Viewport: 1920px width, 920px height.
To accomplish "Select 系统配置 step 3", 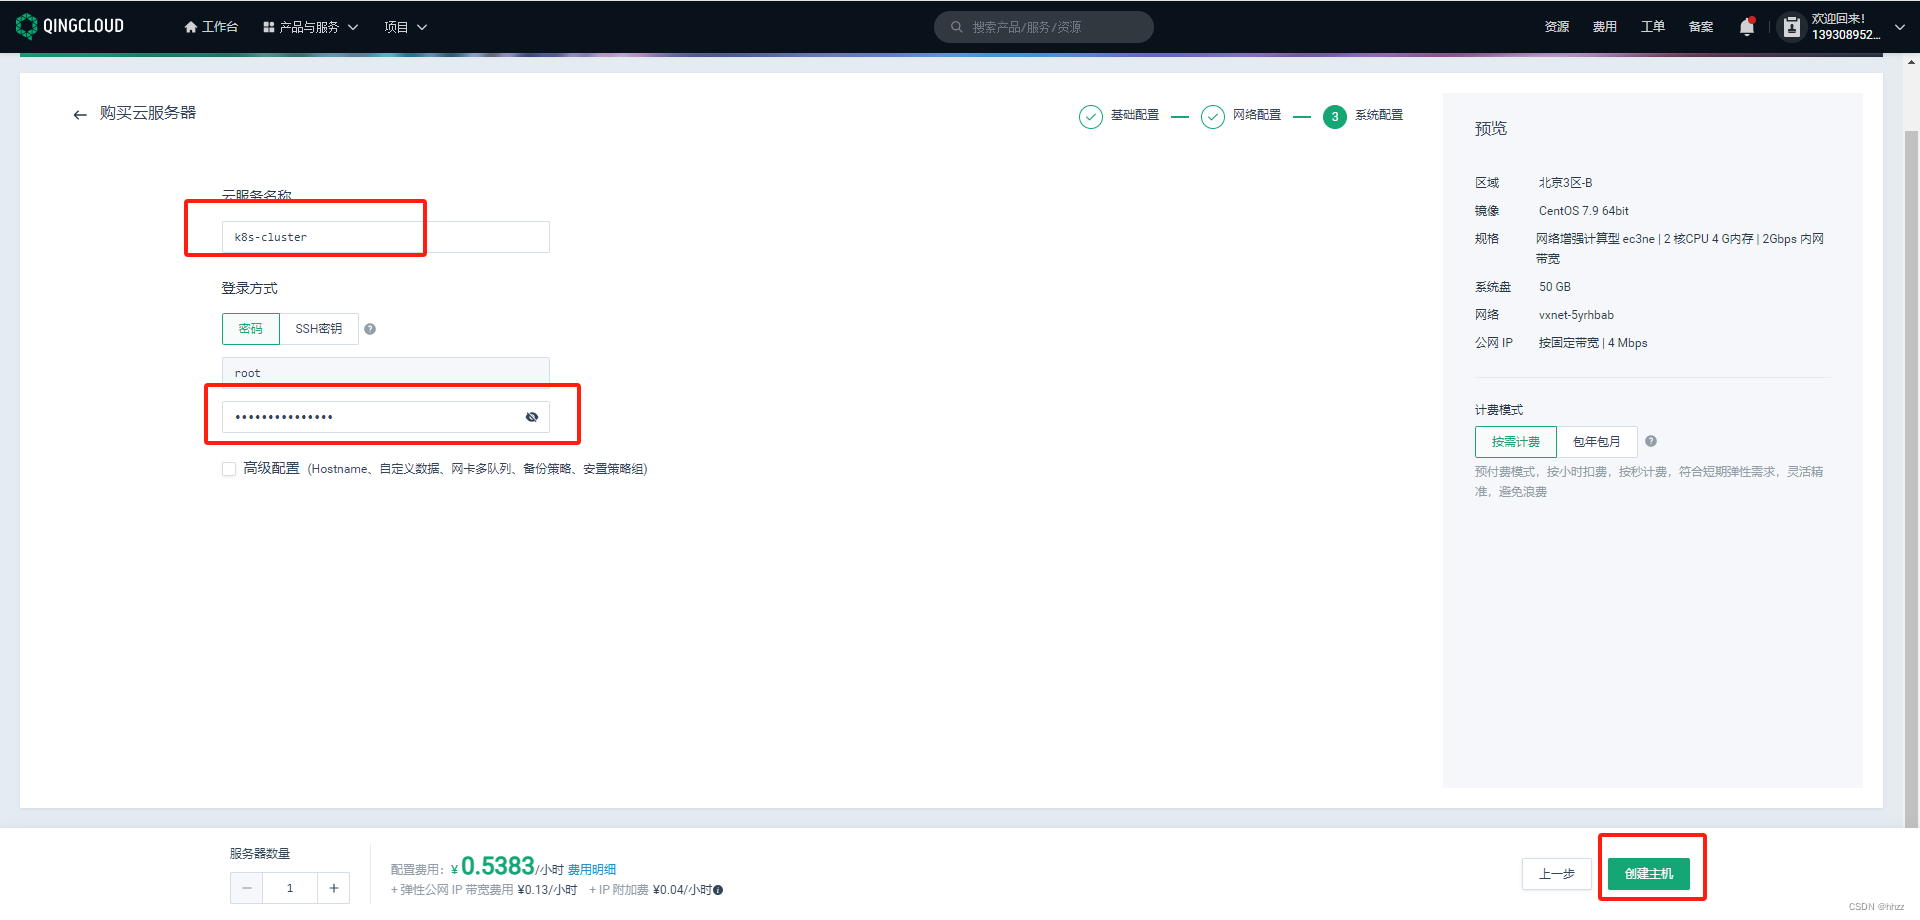I will click(1363, 116).
